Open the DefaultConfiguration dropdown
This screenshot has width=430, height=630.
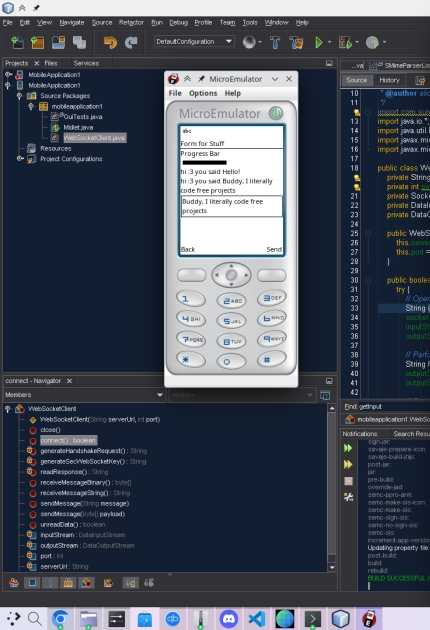coord(194,41)
